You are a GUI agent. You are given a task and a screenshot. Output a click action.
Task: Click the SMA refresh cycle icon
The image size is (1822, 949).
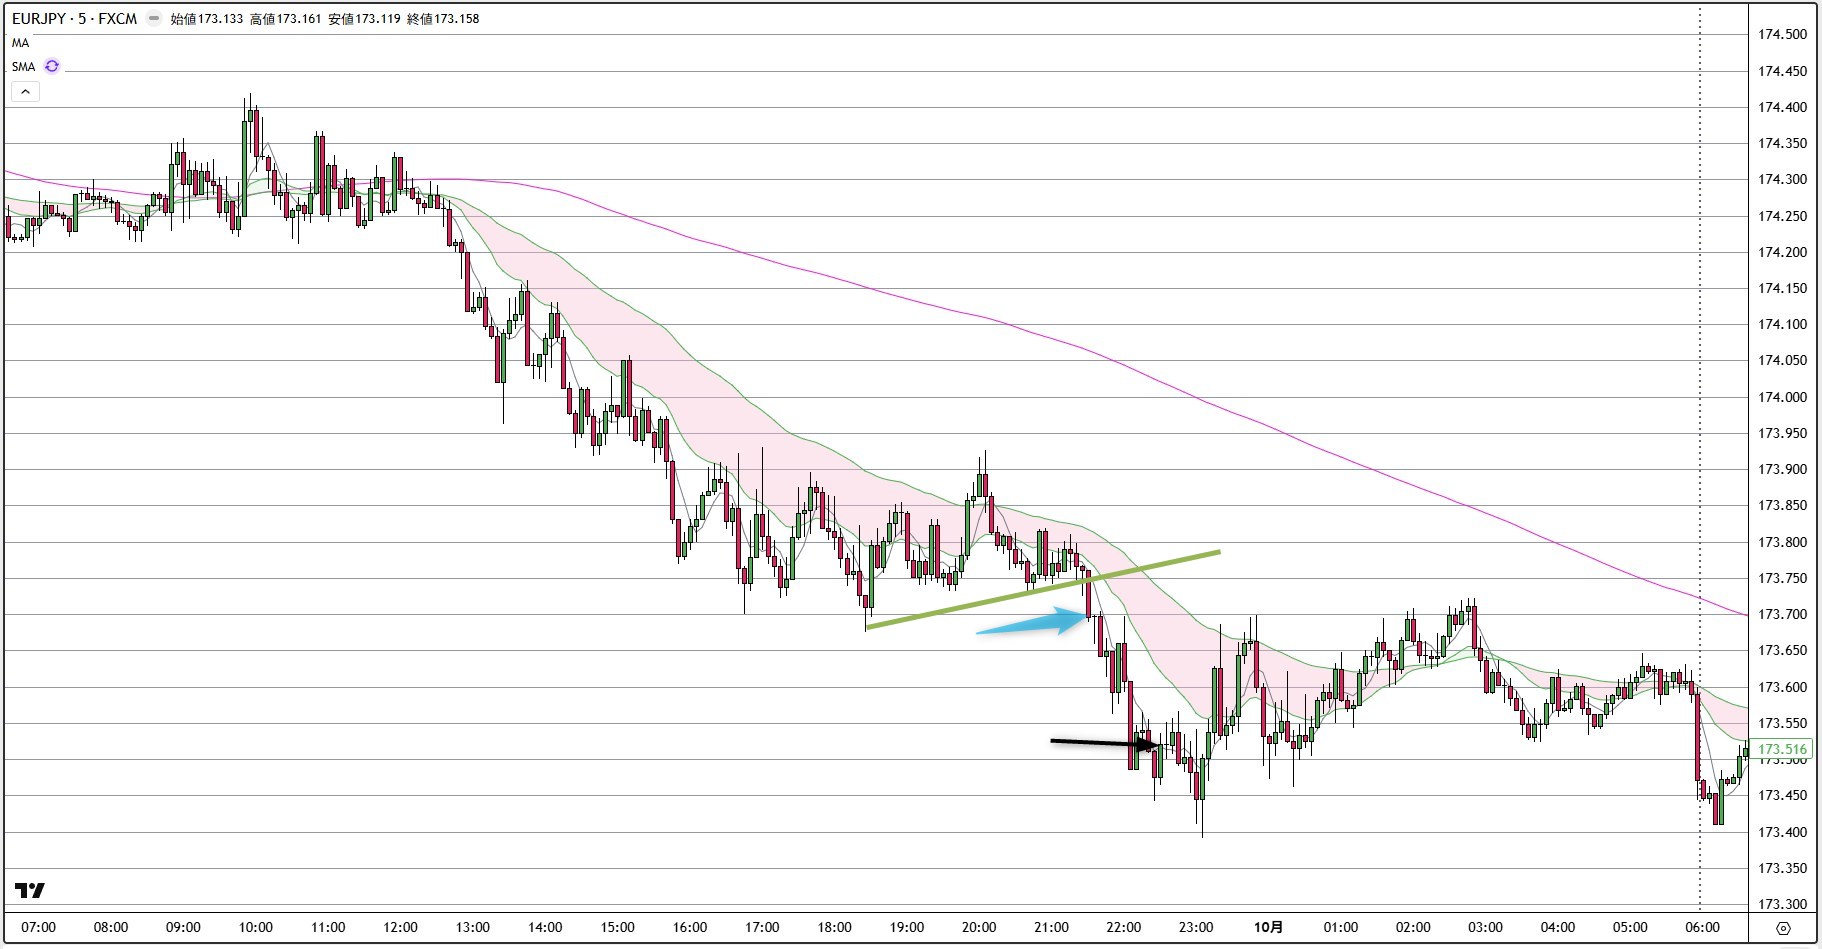[52, 66]
